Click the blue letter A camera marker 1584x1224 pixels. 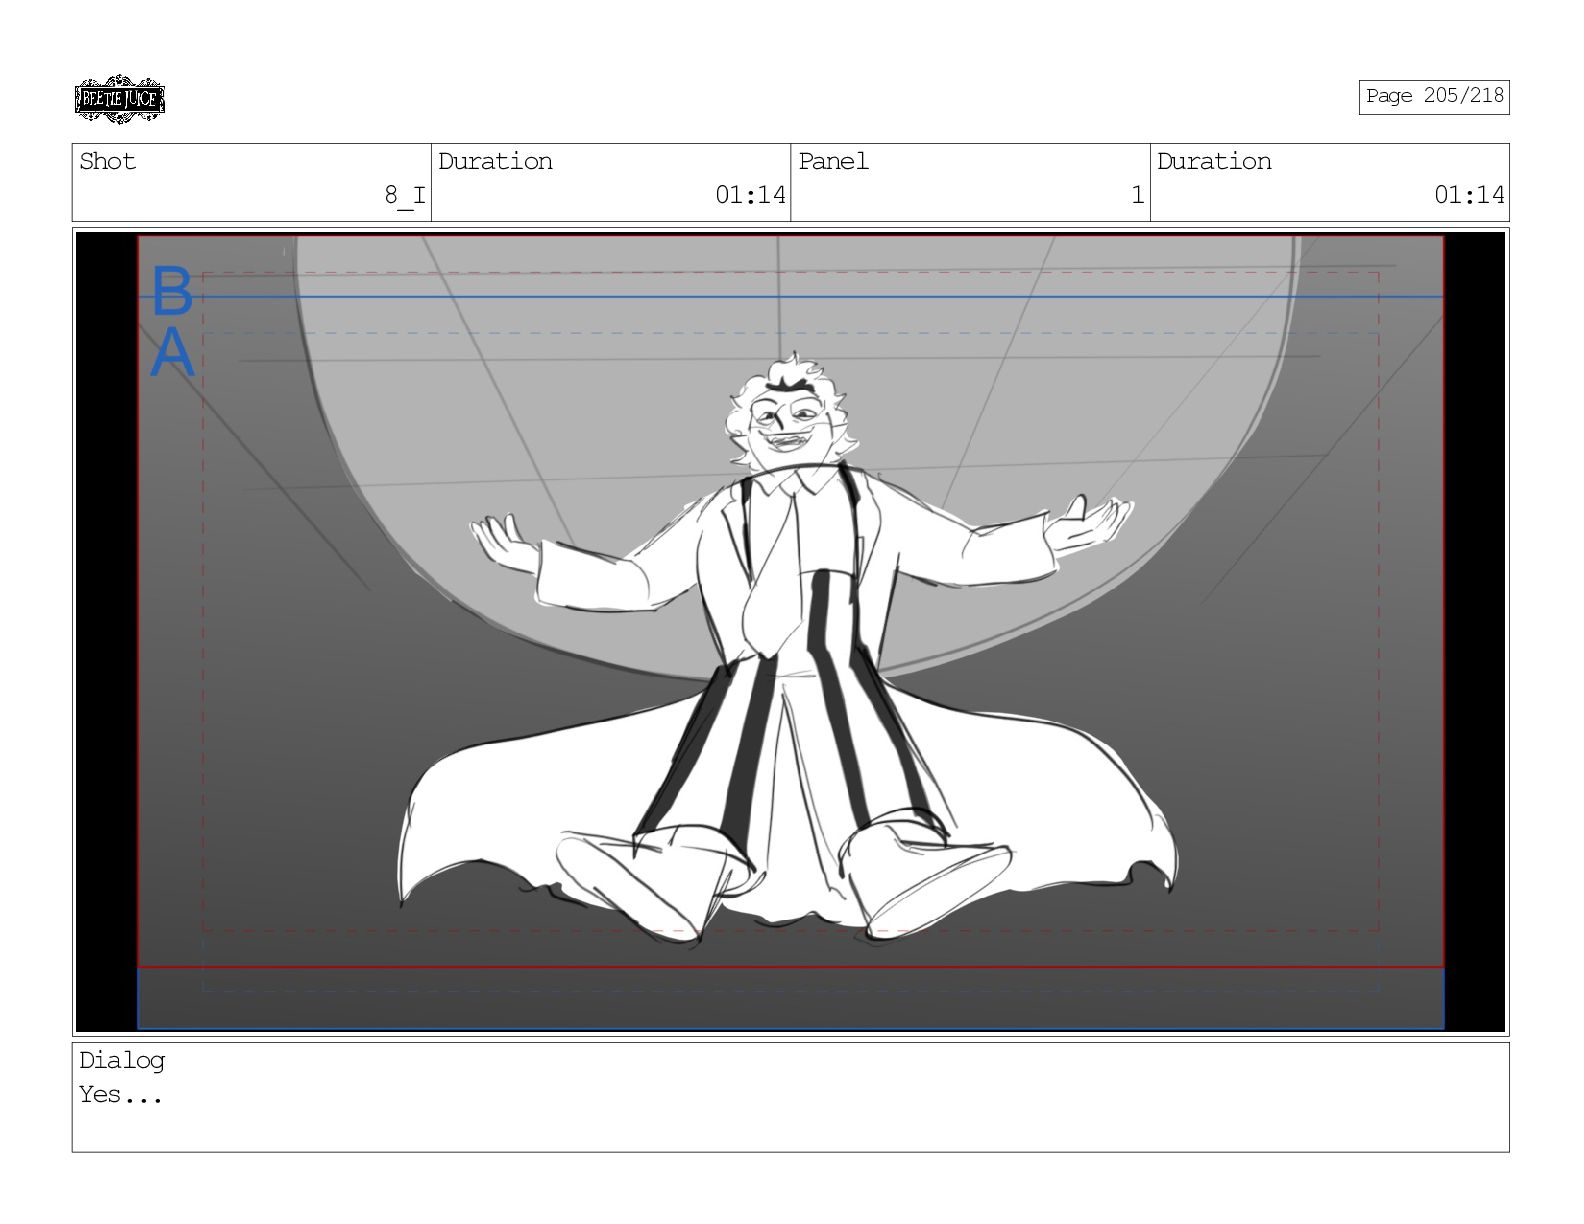tap(172, 353)
